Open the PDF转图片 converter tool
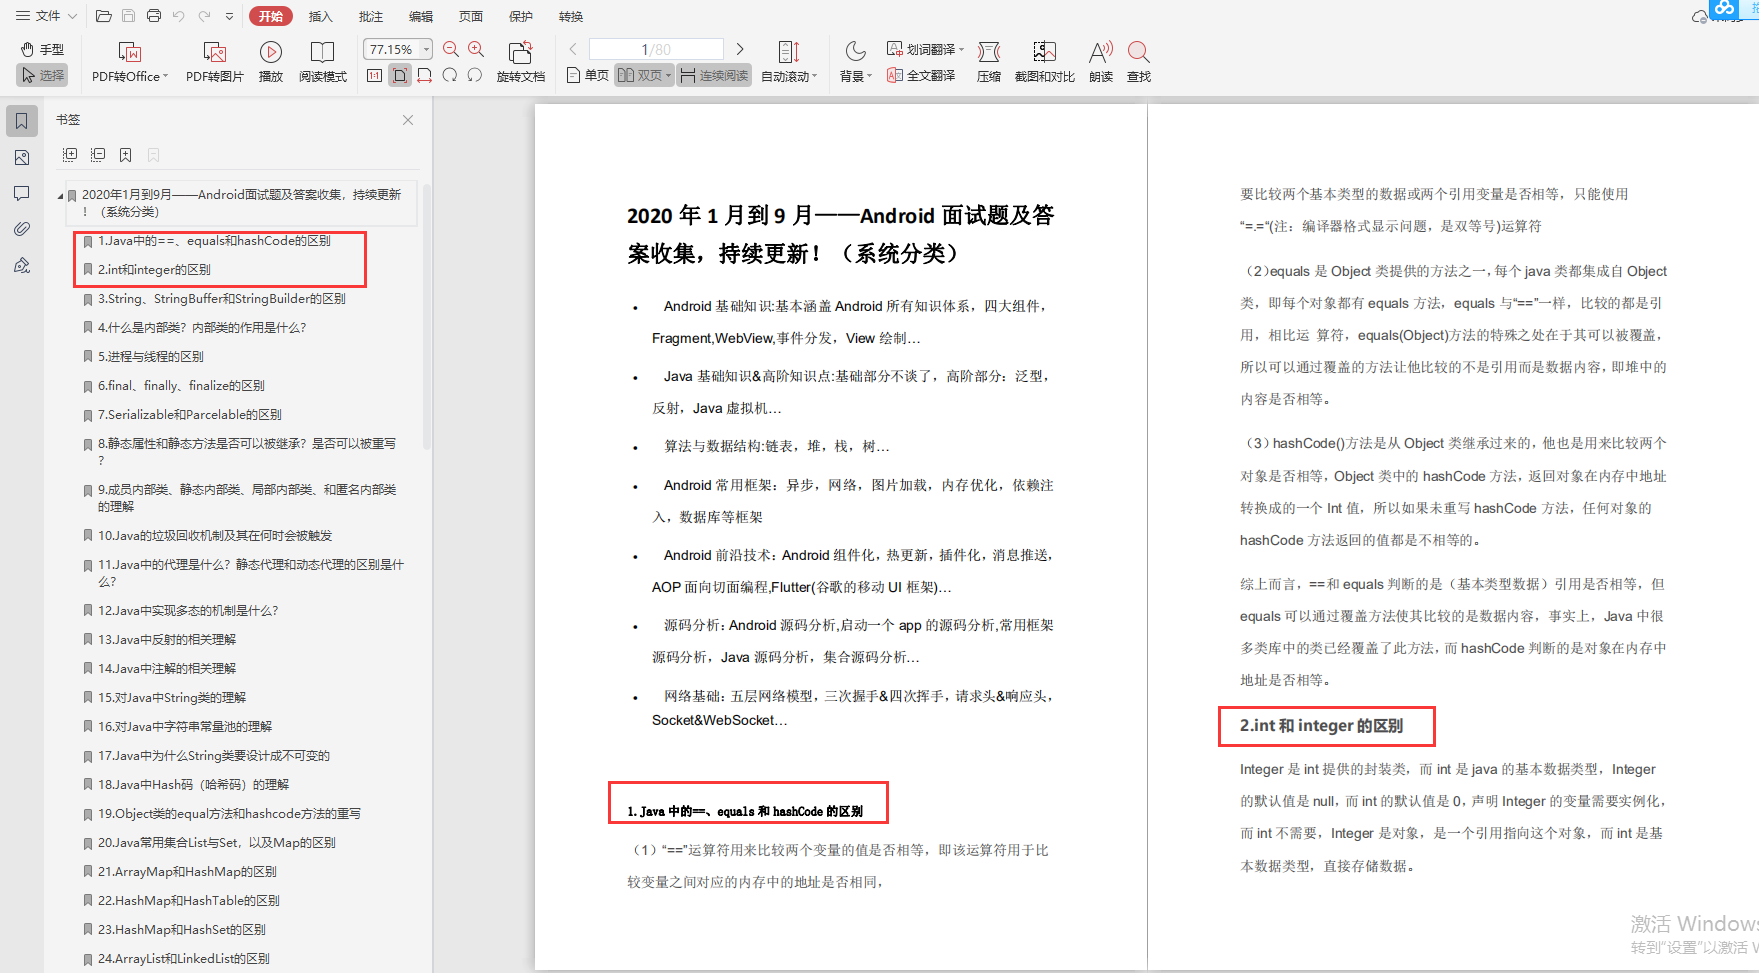 [x=214, y=62]
